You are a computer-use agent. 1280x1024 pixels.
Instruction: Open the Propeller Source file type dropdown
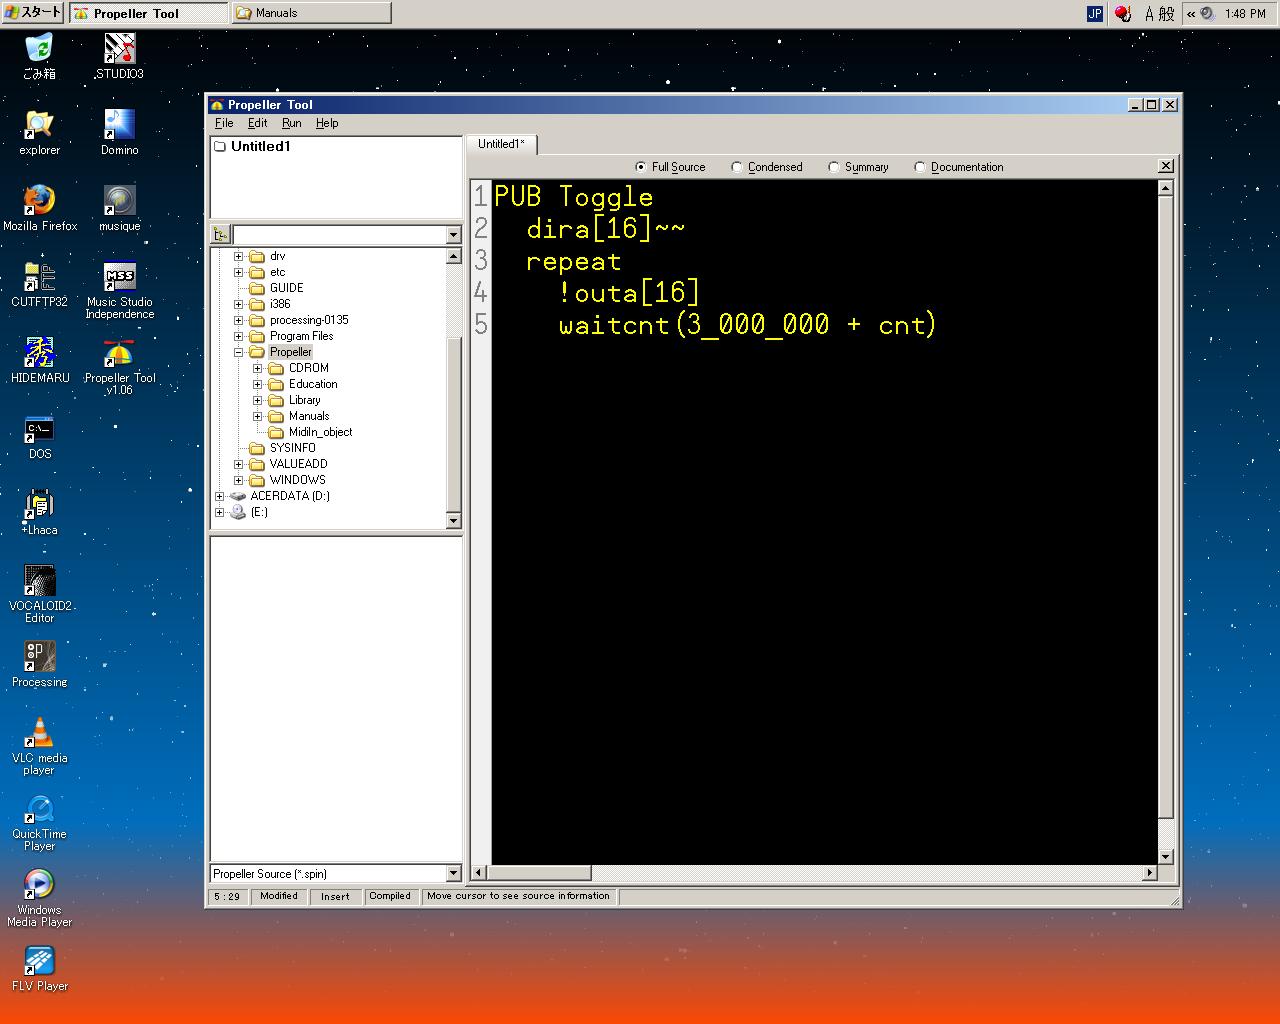point(453,873)
